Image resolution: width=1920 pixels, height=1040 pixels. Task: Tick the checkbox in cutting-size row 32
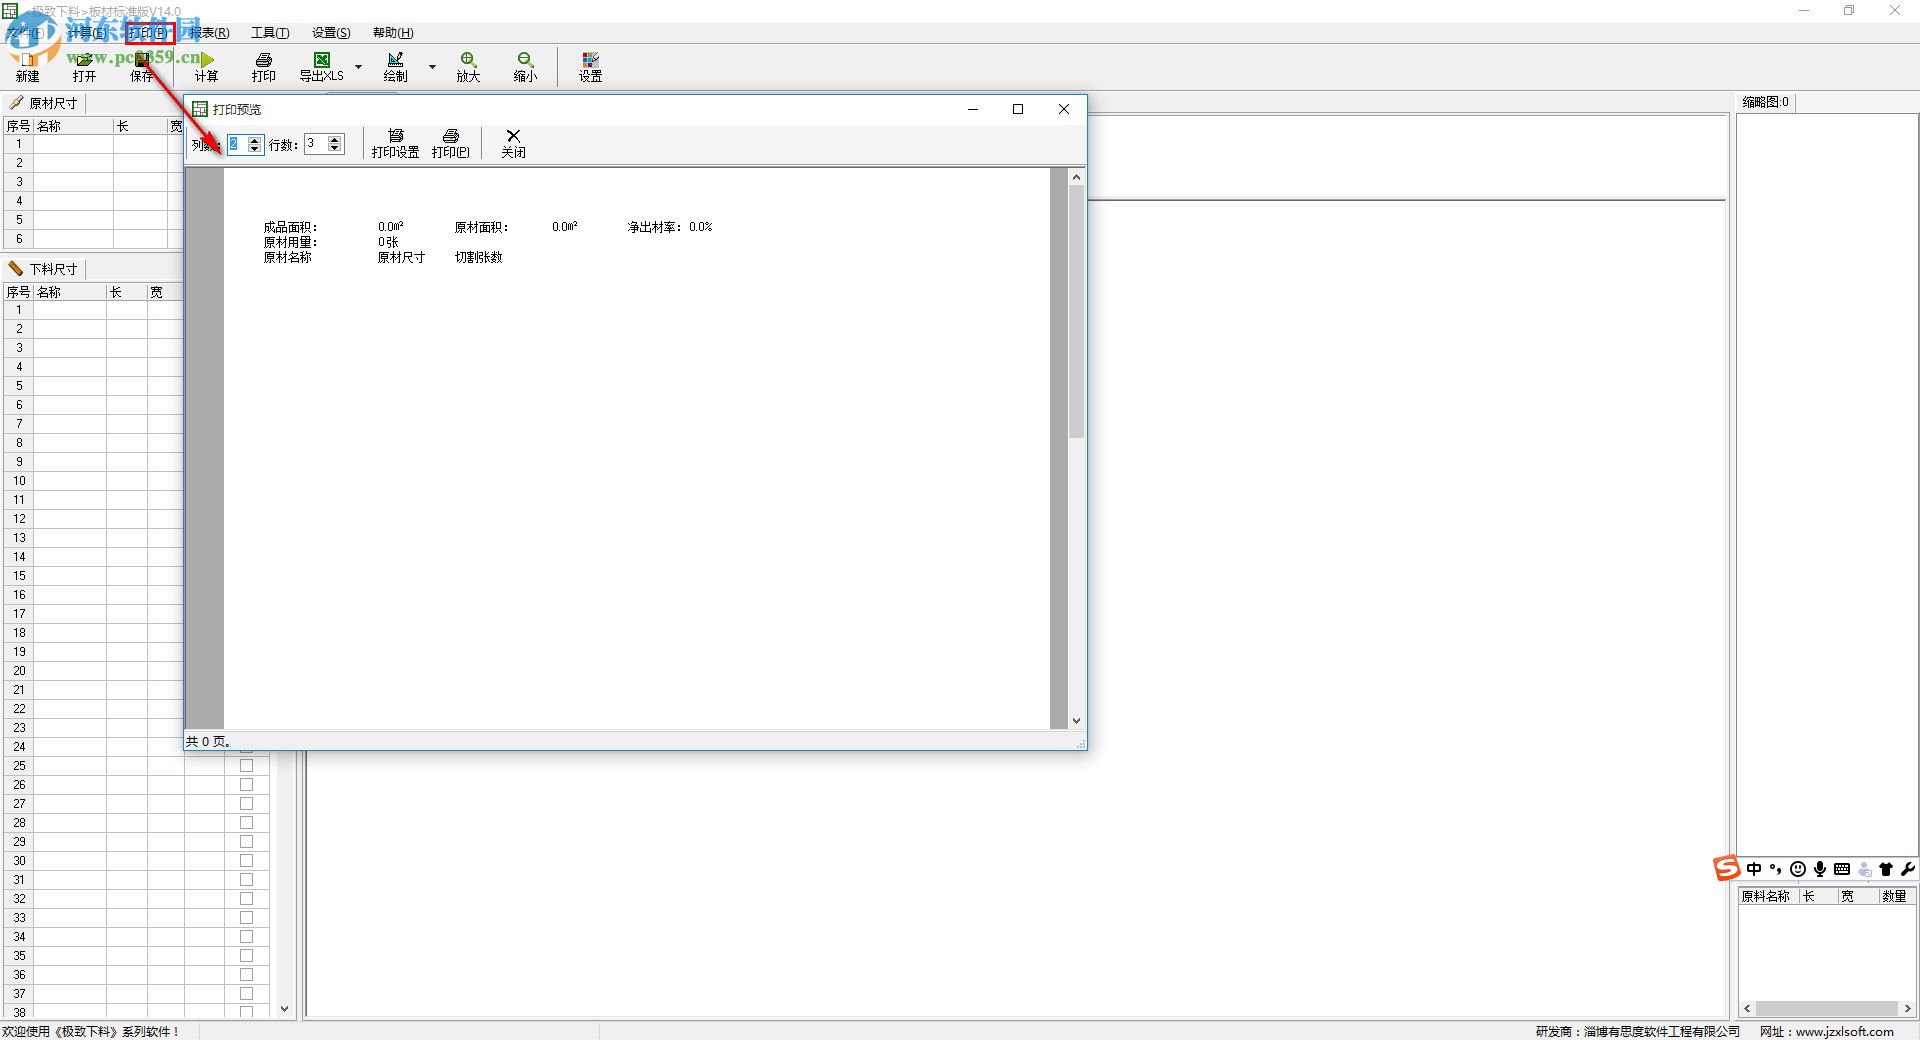247,899
